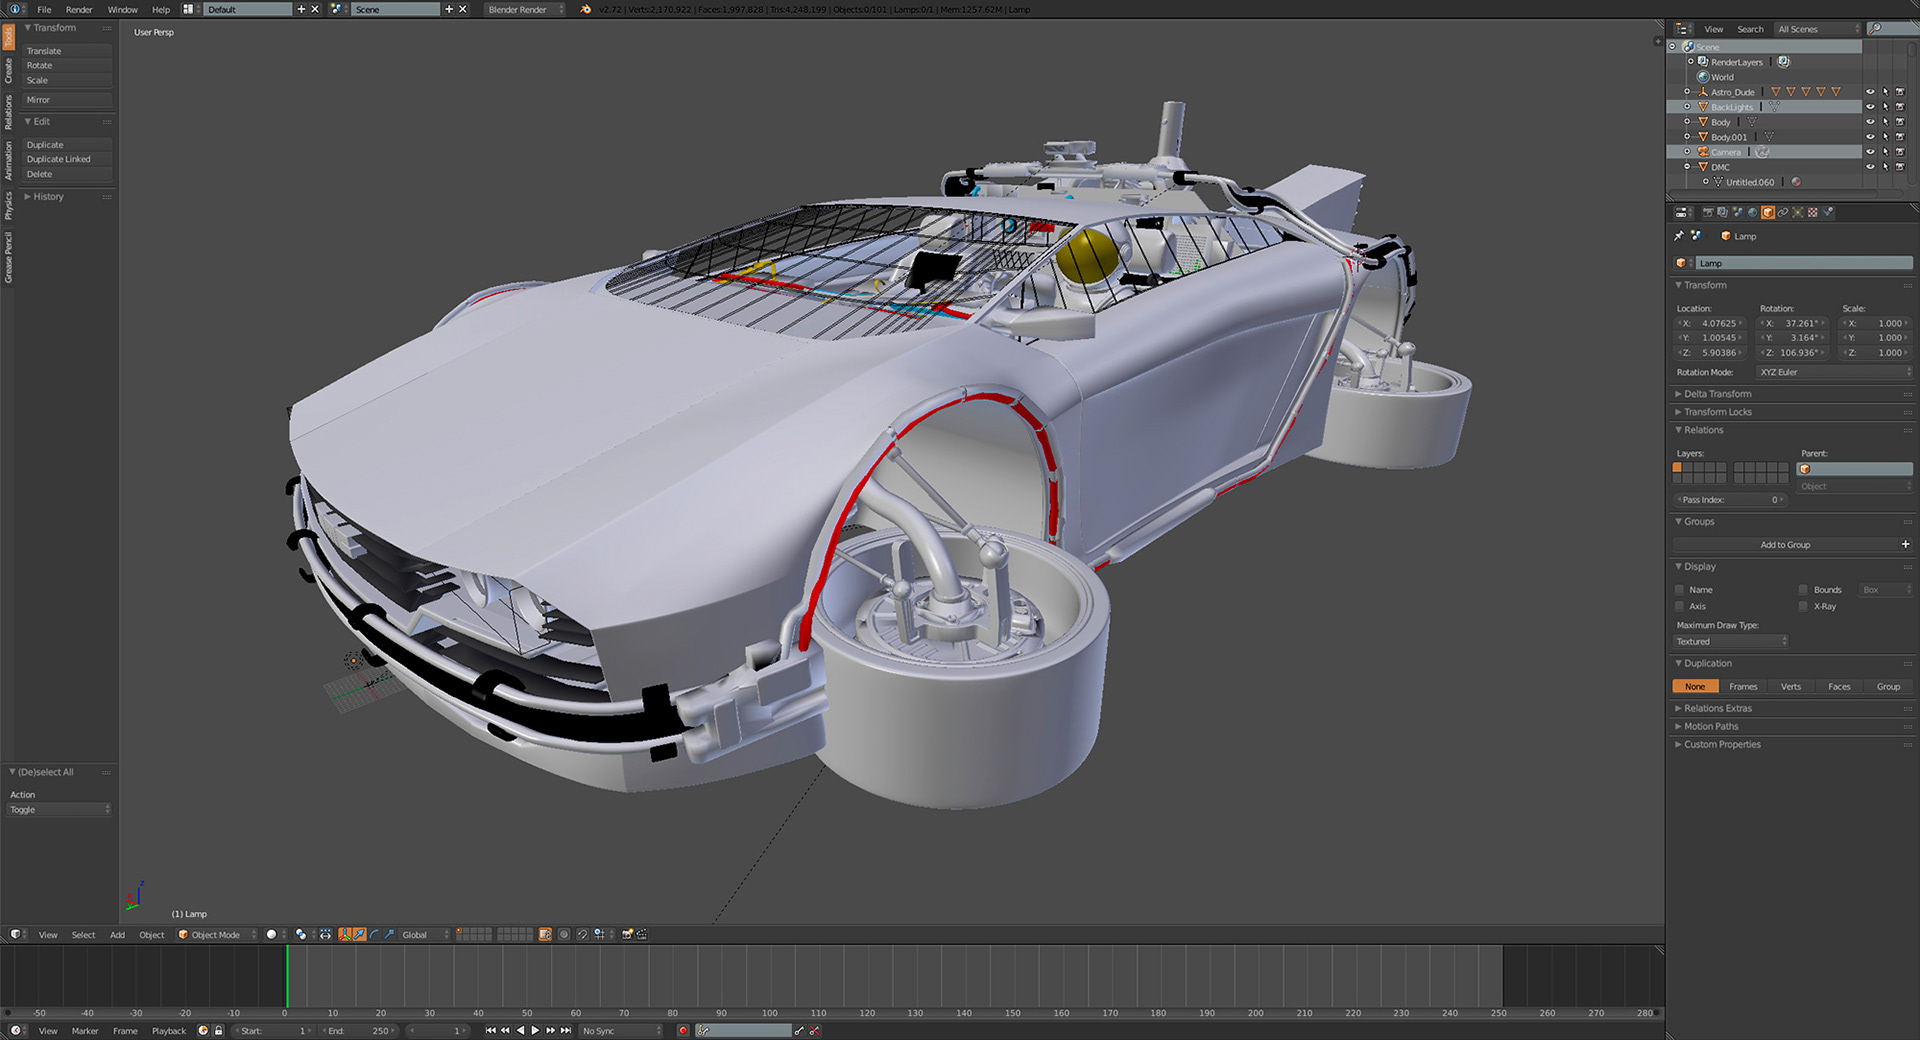The image size is (1920, 1040).
Task: Play the animation in reverse
Action: (520, 1030)
